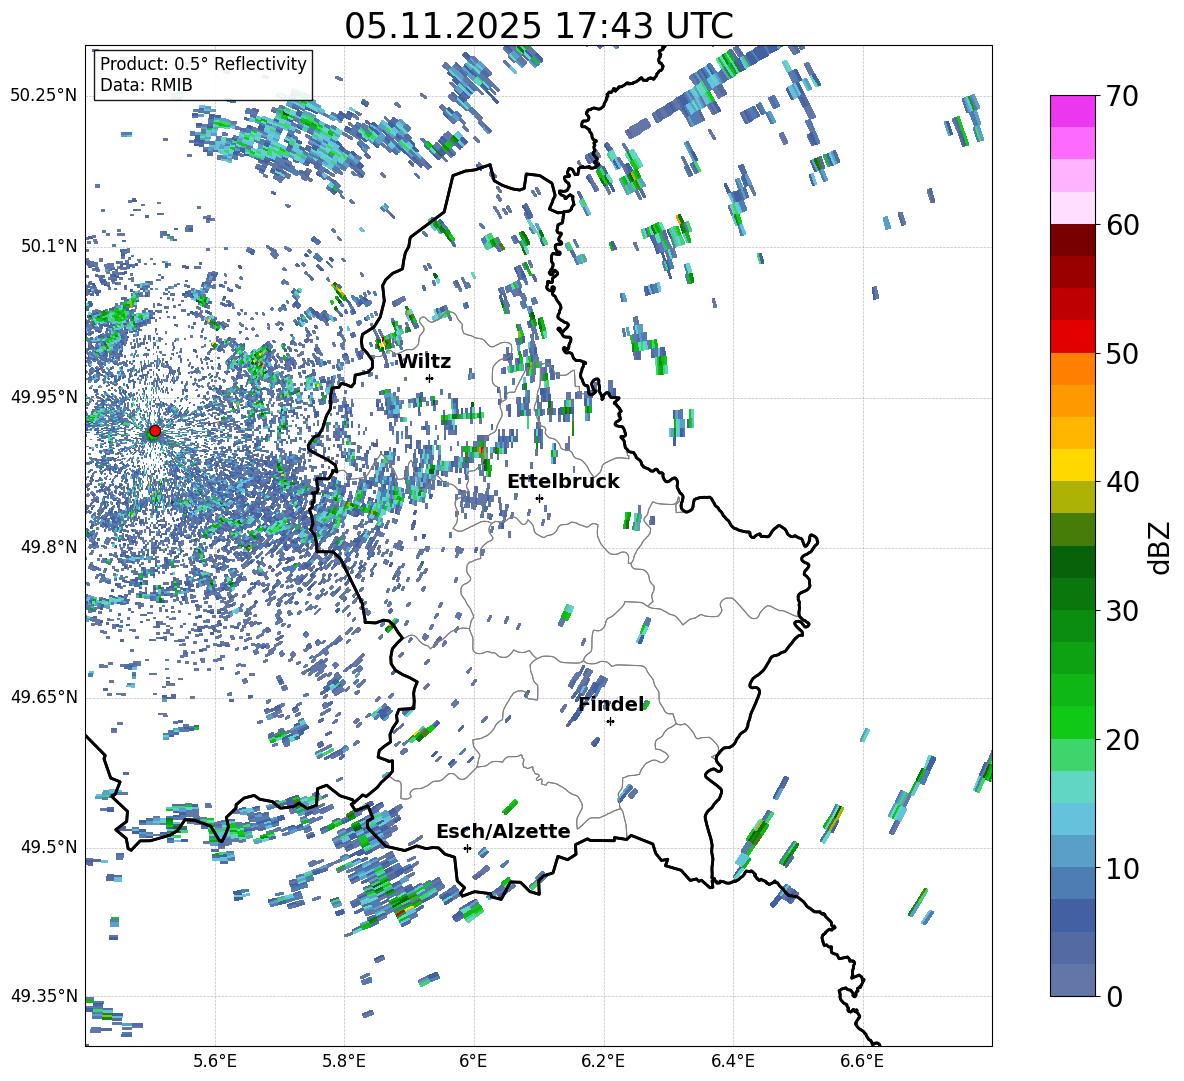This screenshot has height=1081, width=1184.
Task: Click the red radar site dot
Action: point(154,431)
